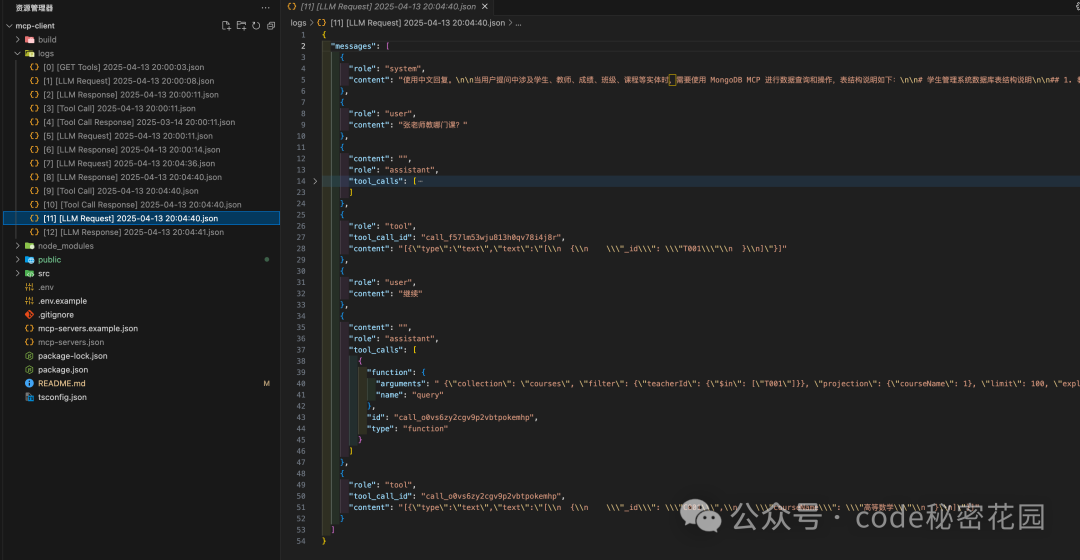Click the logs breadcrumb segment

(298, 23)
